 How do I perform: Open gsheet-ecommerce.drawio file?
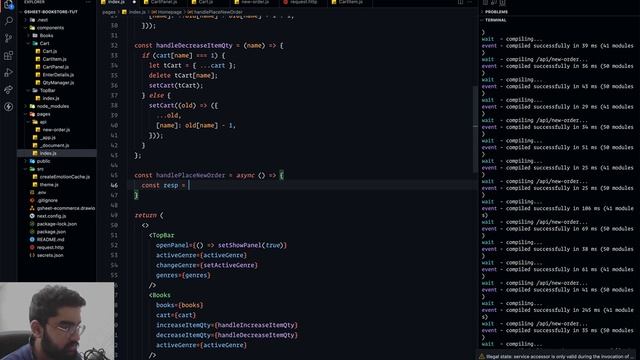click(66, 208)
